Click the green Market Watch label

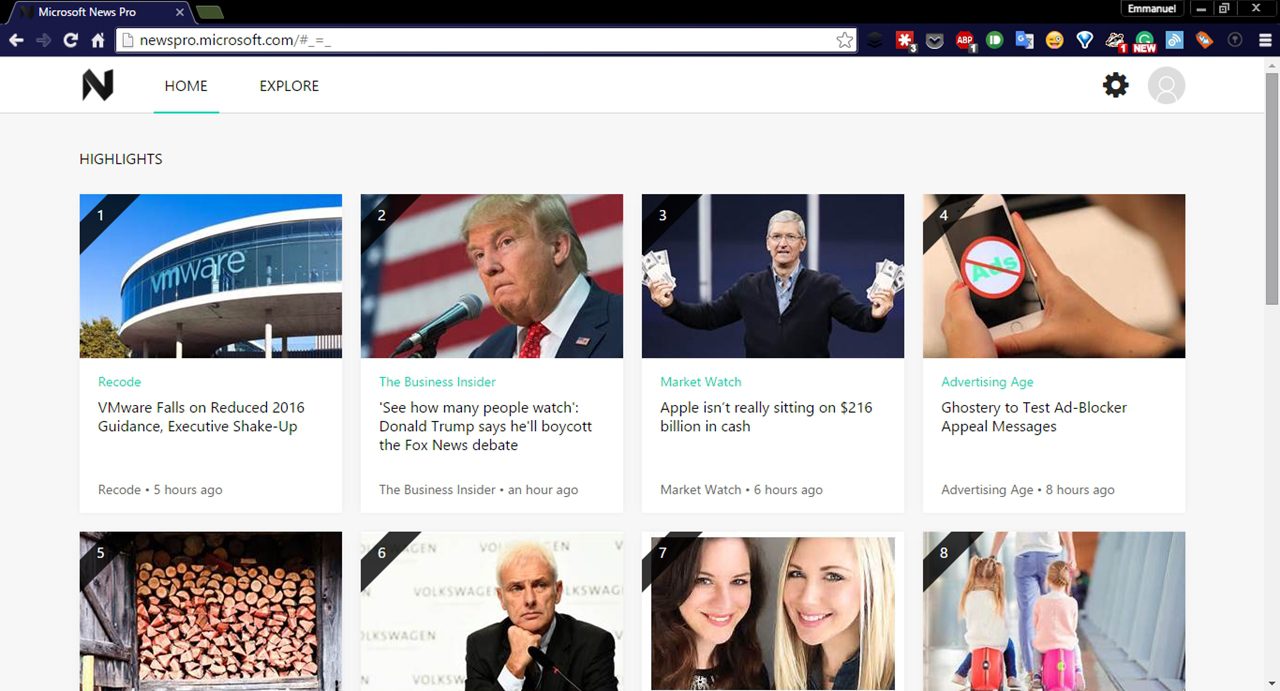(x=701, y=382)
